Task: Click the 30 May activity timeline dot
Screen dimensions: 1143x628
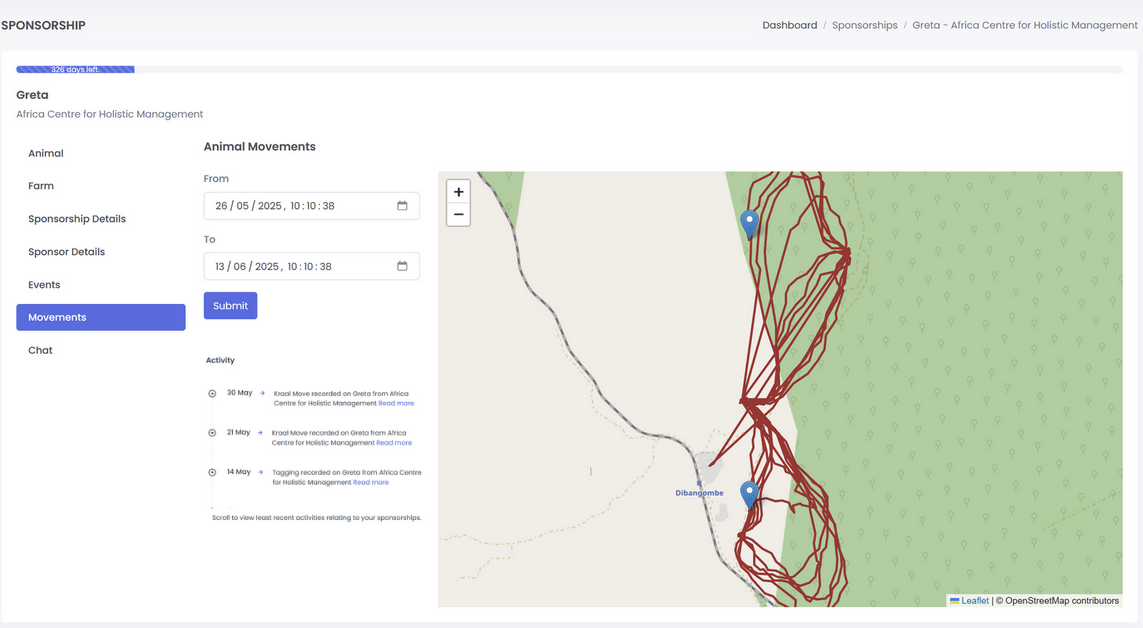Action: (x=212, y=393)
